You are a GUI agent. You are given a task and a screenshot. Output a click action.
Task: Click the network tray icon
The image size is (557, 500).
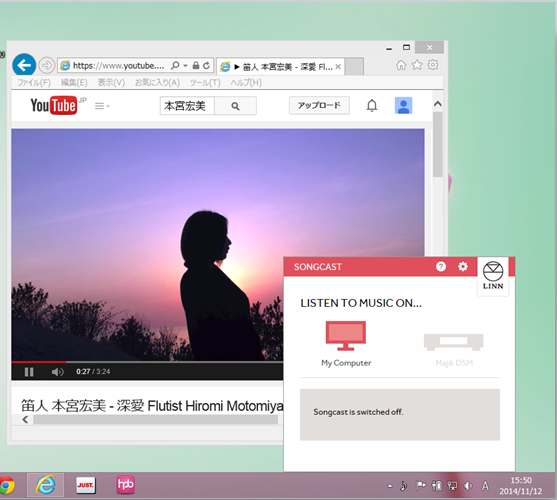452,485
